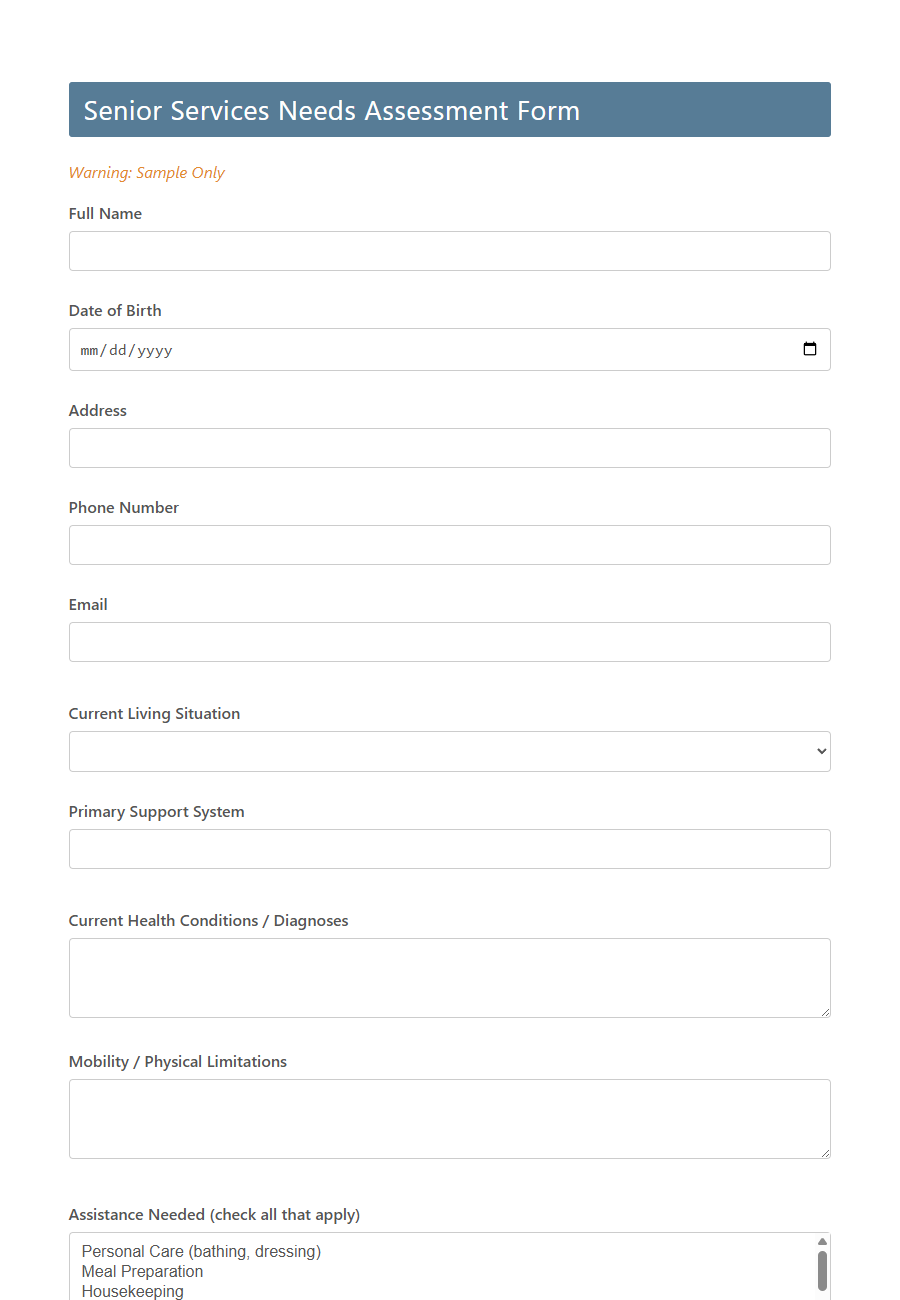Click the Primary Support System input

449,849
